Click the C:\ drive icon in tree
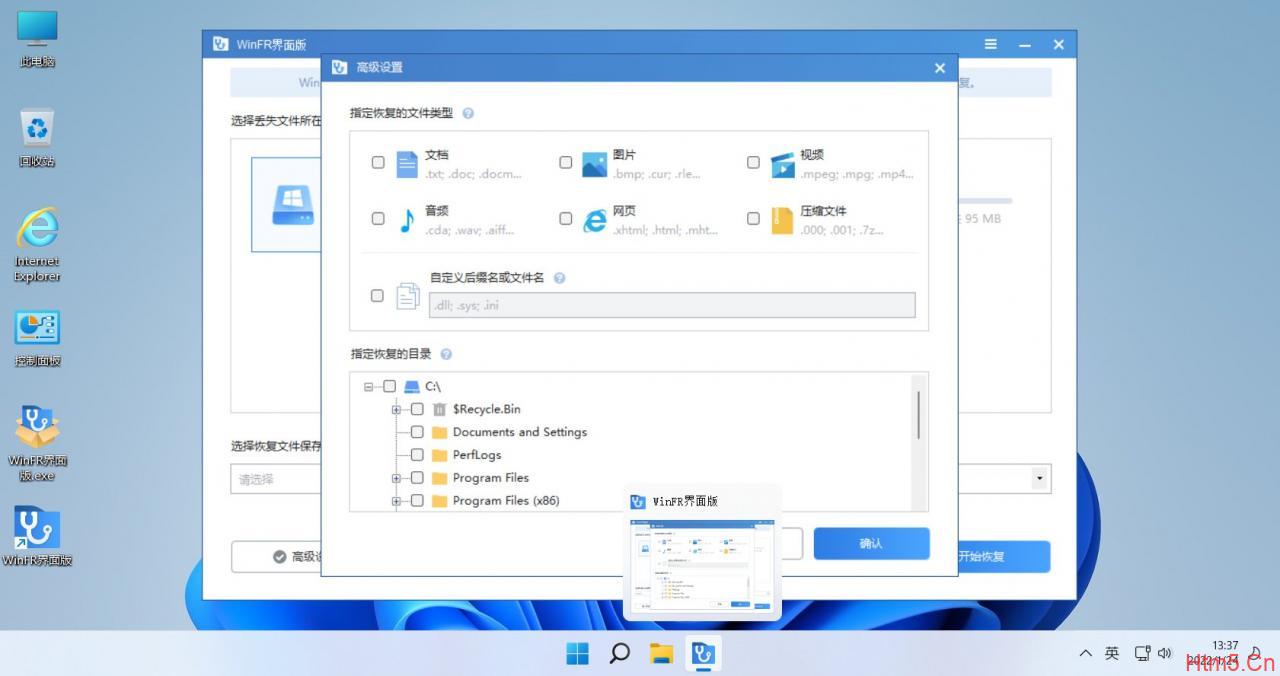The image size is (1280, 676). tap(412, 386)
